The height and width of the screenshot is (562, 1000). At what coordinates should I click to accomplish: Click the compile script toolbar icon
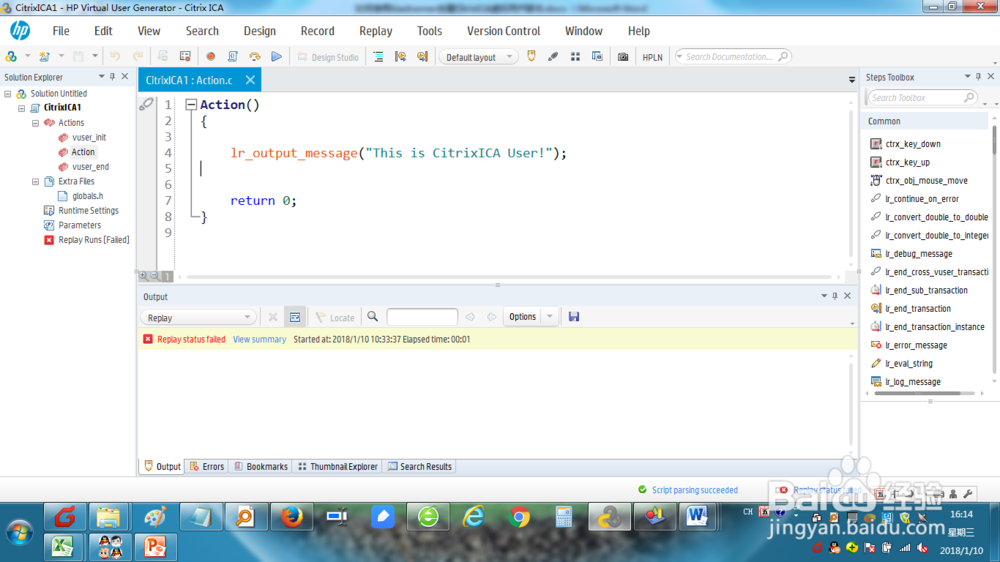point(233,57)
